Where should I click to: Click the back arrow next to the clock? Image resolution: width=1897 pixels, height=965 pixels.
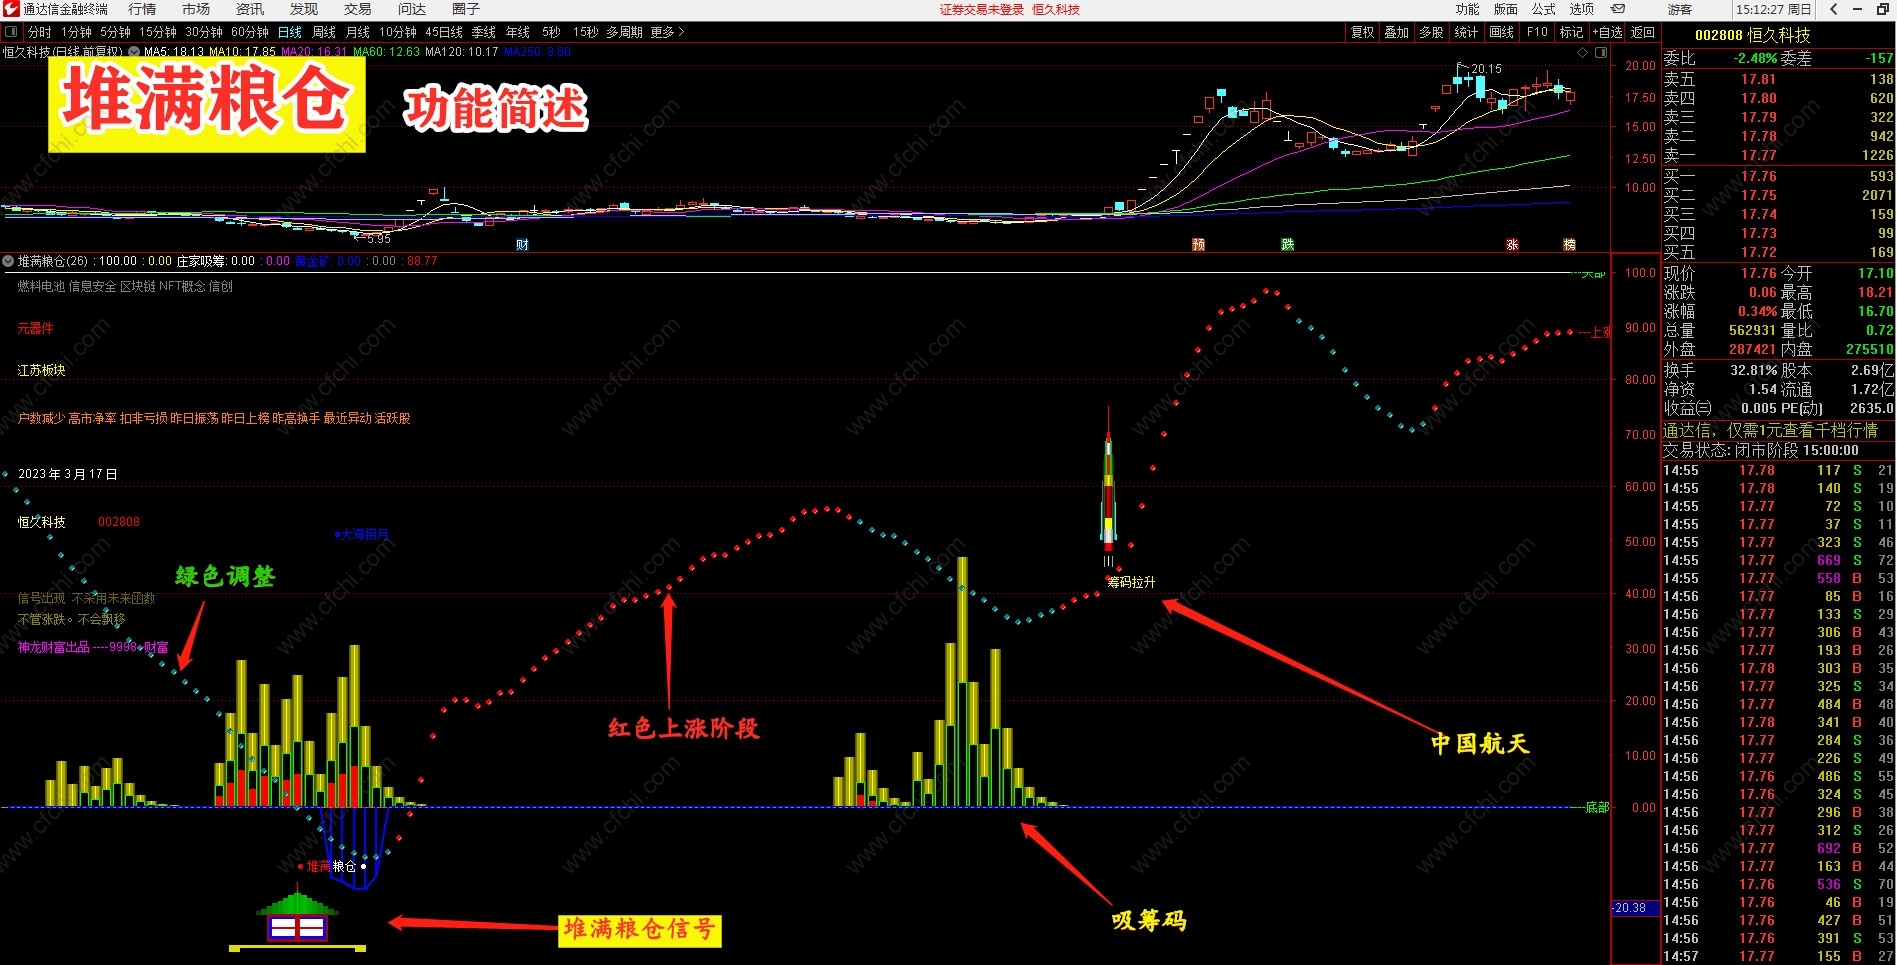point(1833,9)
